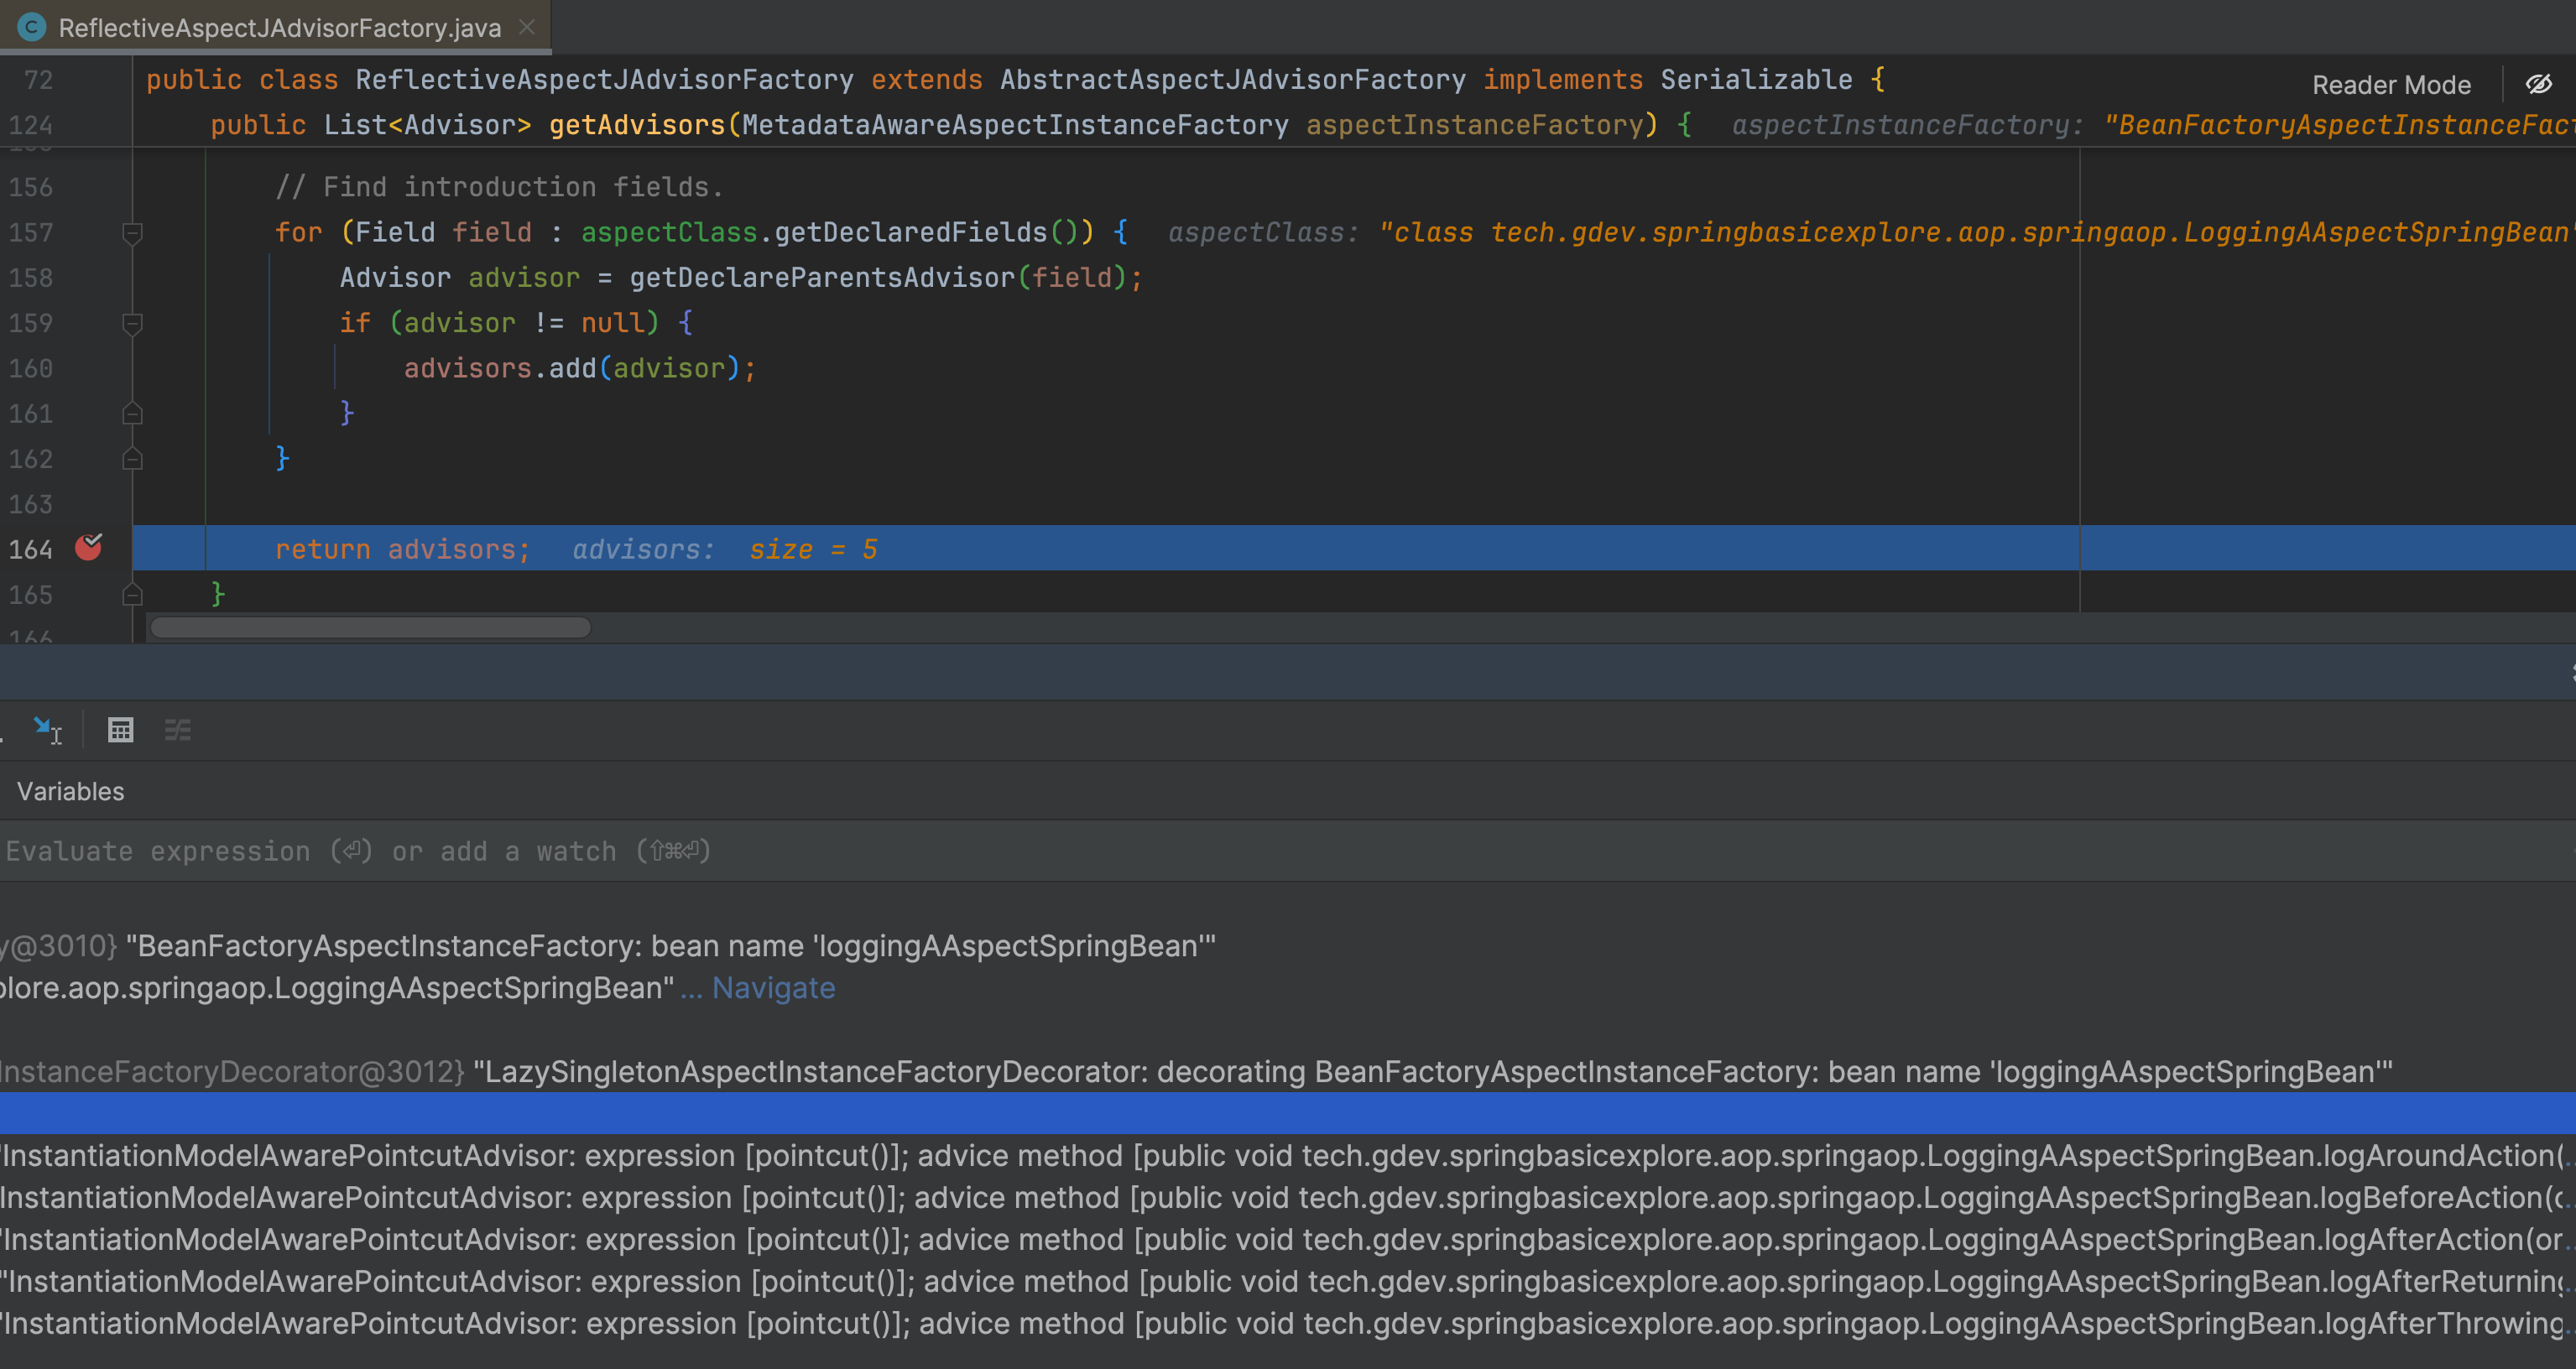Click "advisors.add(advisor);" on line 160

coord(580,368)
